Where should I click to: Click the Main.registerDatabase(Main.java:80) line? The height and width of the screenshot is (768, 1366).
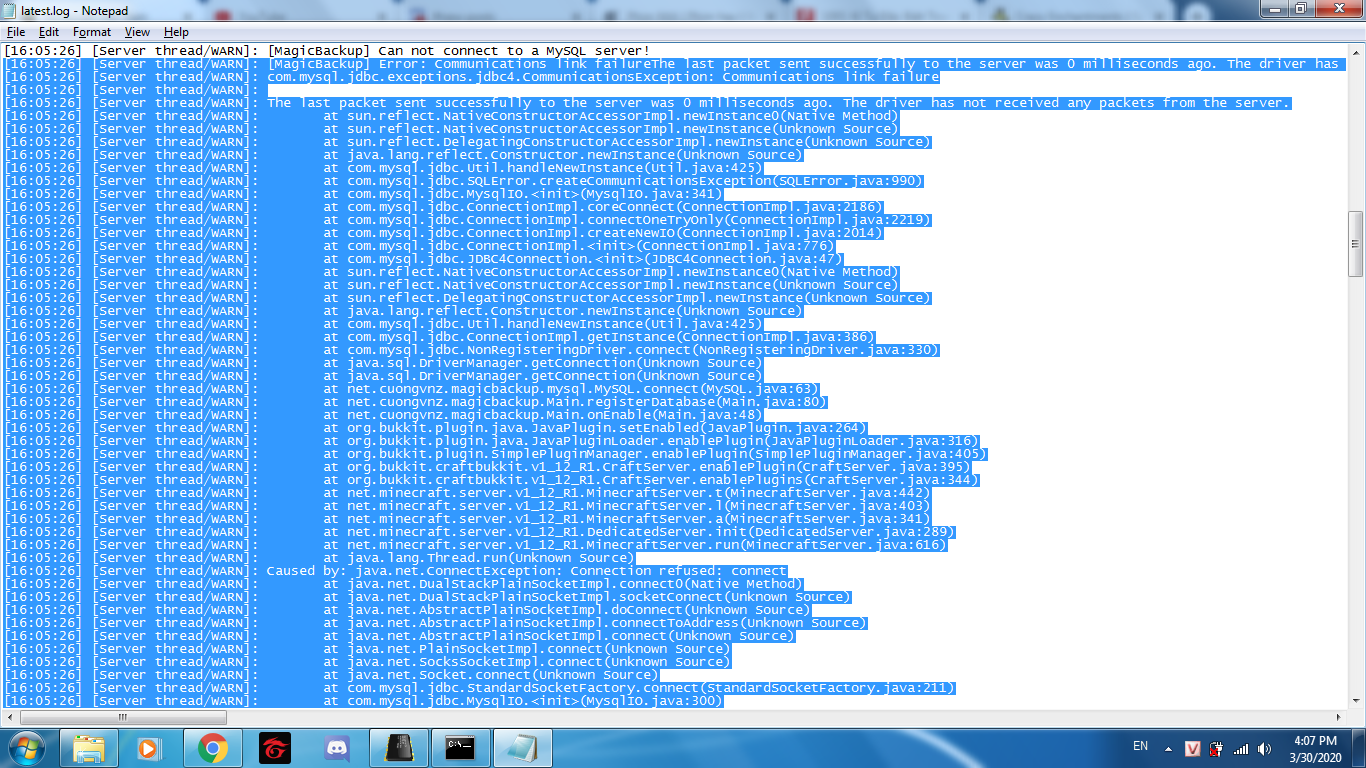pos(417,402)
